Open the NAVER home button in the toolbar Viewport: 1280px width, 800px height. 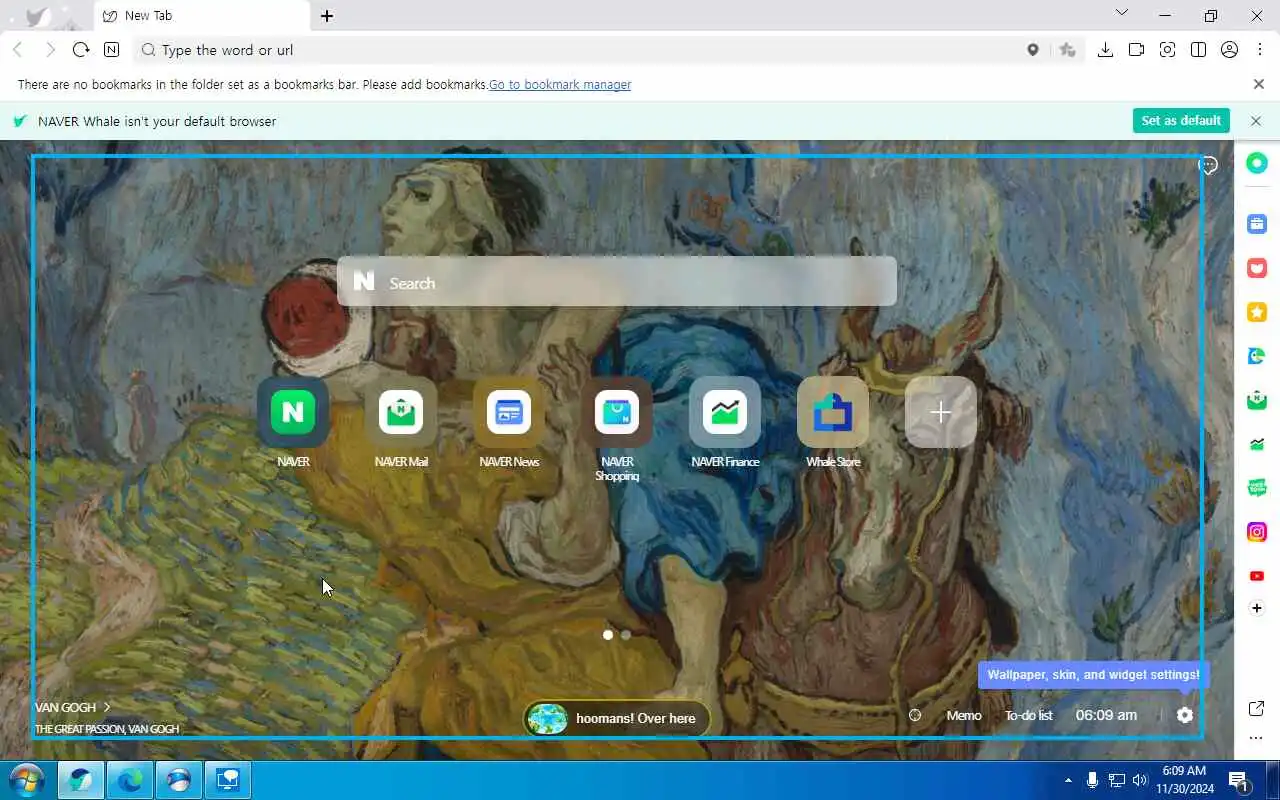click(x=111, y=50)
